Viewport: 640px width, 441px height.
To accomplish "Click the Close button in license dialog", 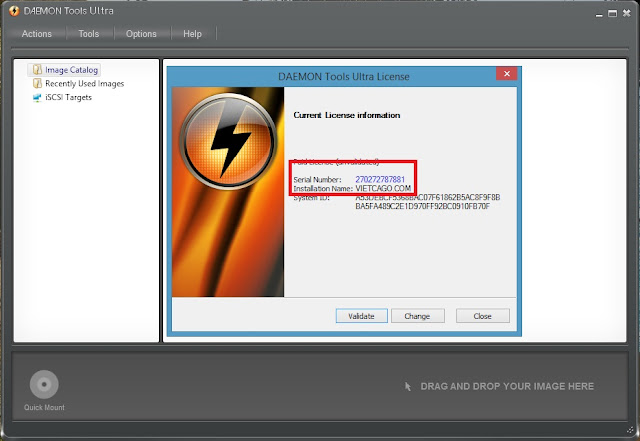I will (x=482, y=316).
